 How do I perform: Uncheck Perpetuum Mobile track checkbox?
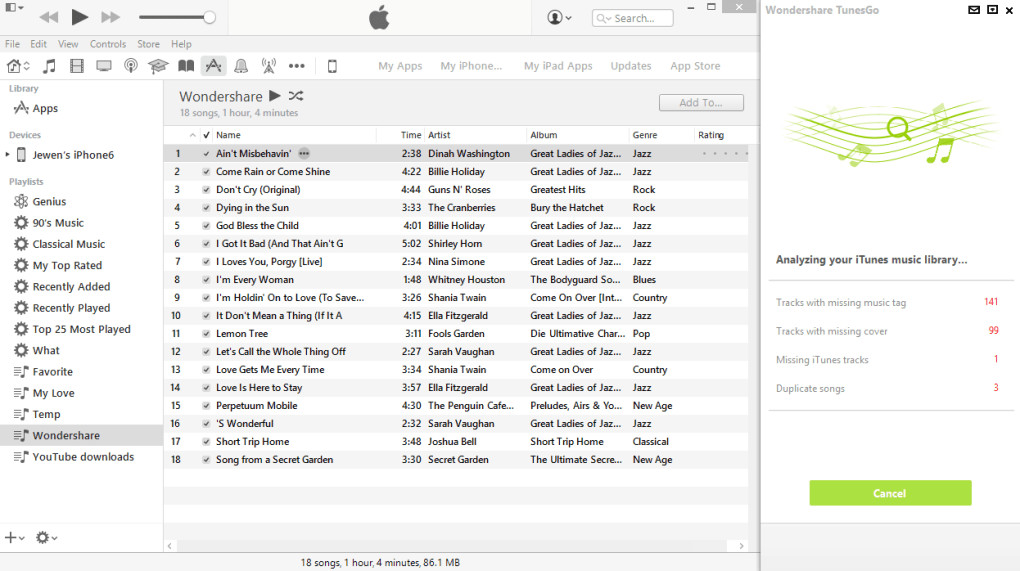[x=206, y=405]
